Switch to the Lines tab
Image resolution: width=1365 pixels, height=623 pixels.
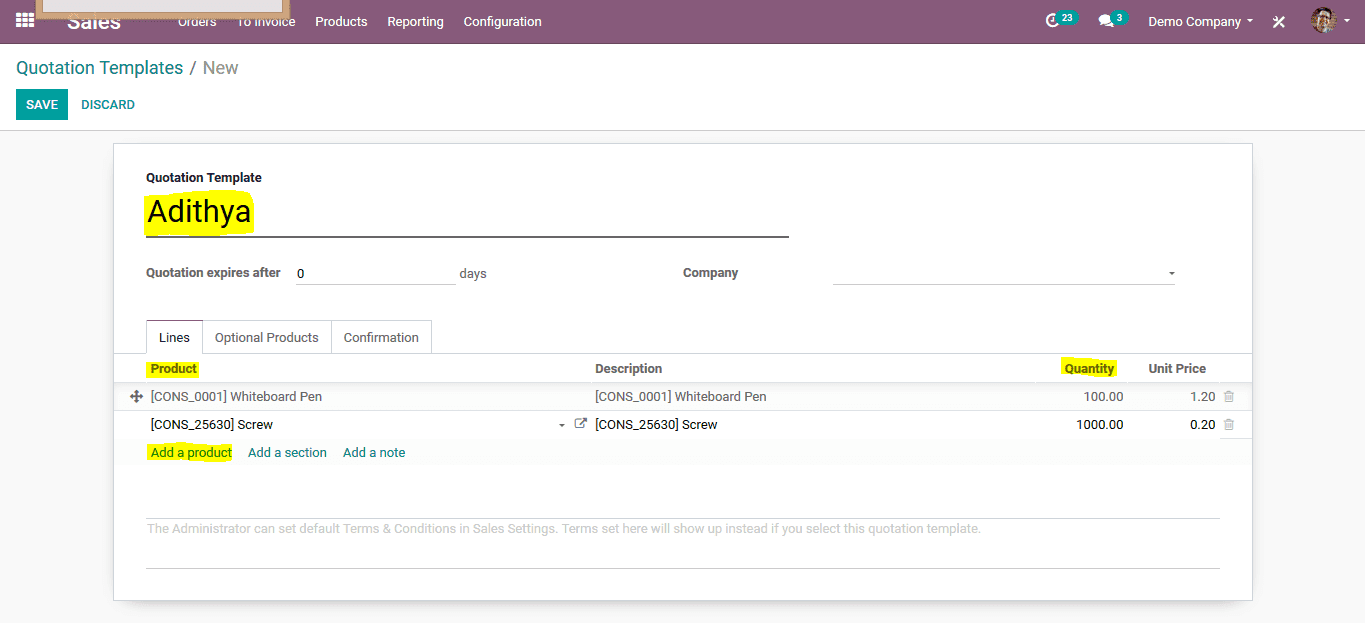pos(175,337)
